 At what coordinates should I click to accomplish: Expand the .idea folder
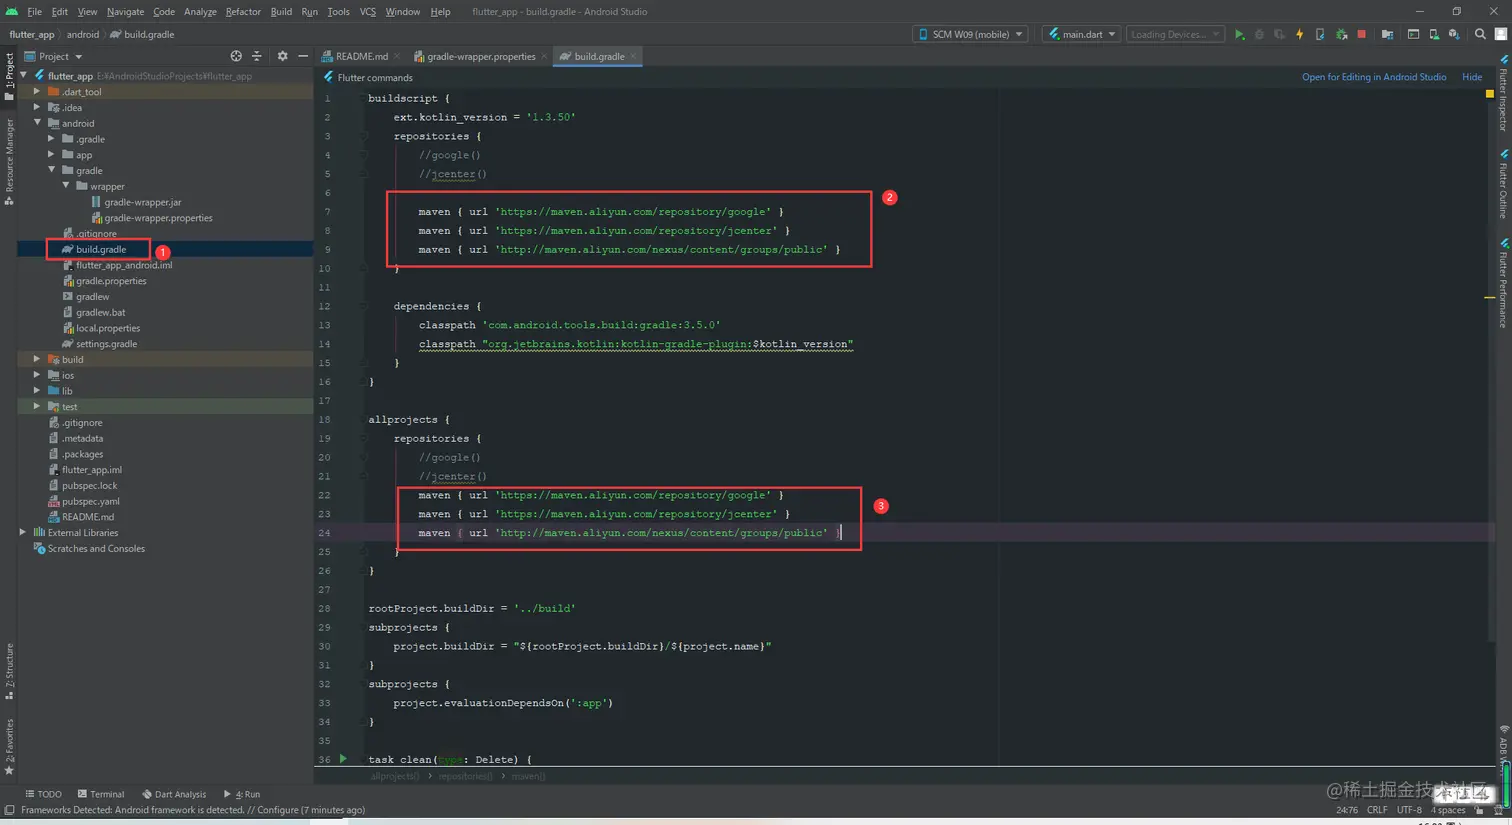pos(37,108)
